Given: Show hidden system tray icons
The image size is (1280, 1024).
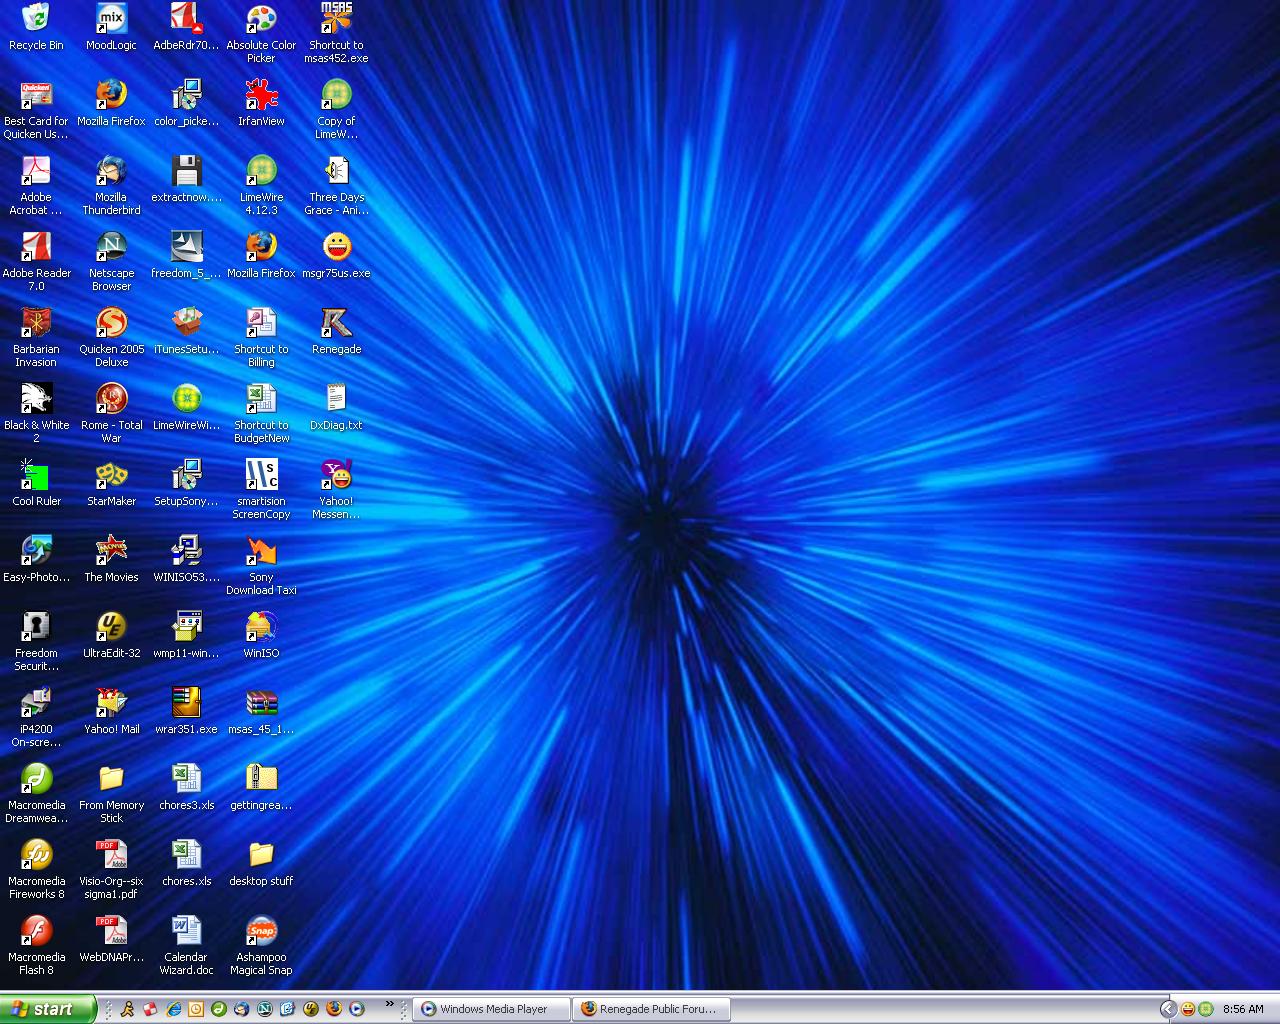Looking at the screenshot, I should (1167, 1009).
